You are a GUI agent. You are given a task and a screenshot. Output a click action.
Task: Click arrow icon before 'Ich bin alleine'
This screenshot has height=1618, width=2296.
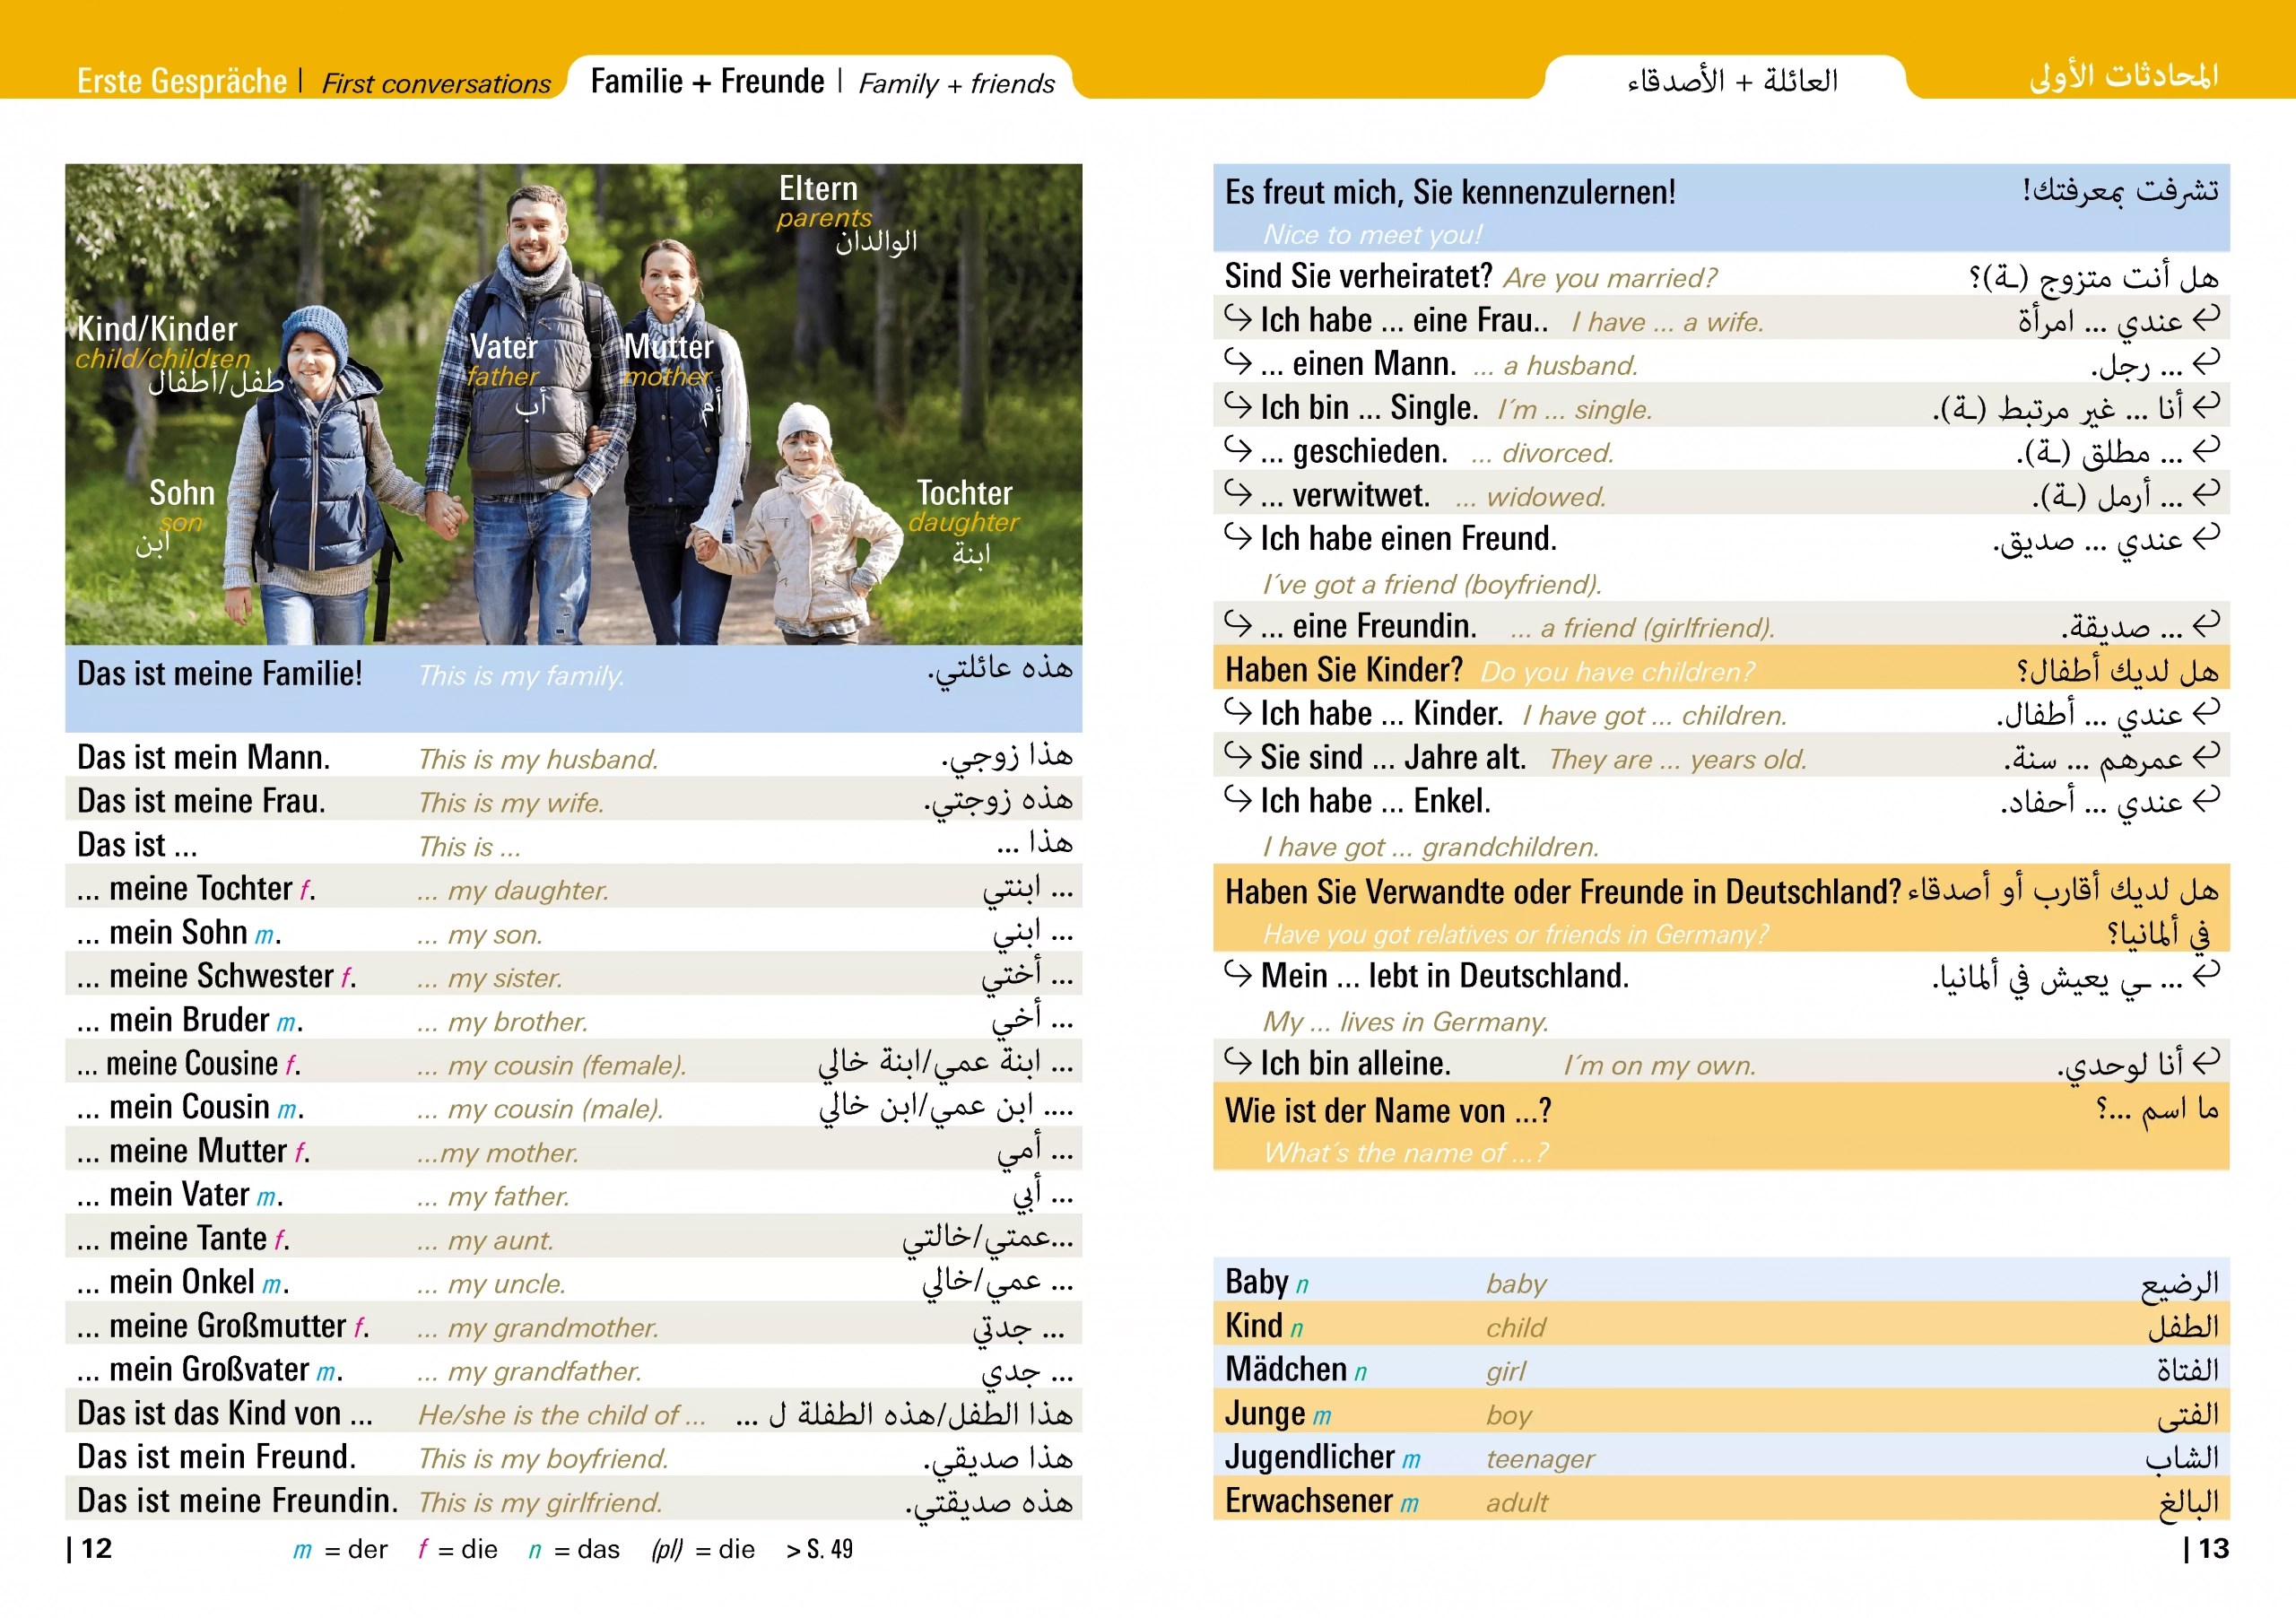pos(1237,1062)
